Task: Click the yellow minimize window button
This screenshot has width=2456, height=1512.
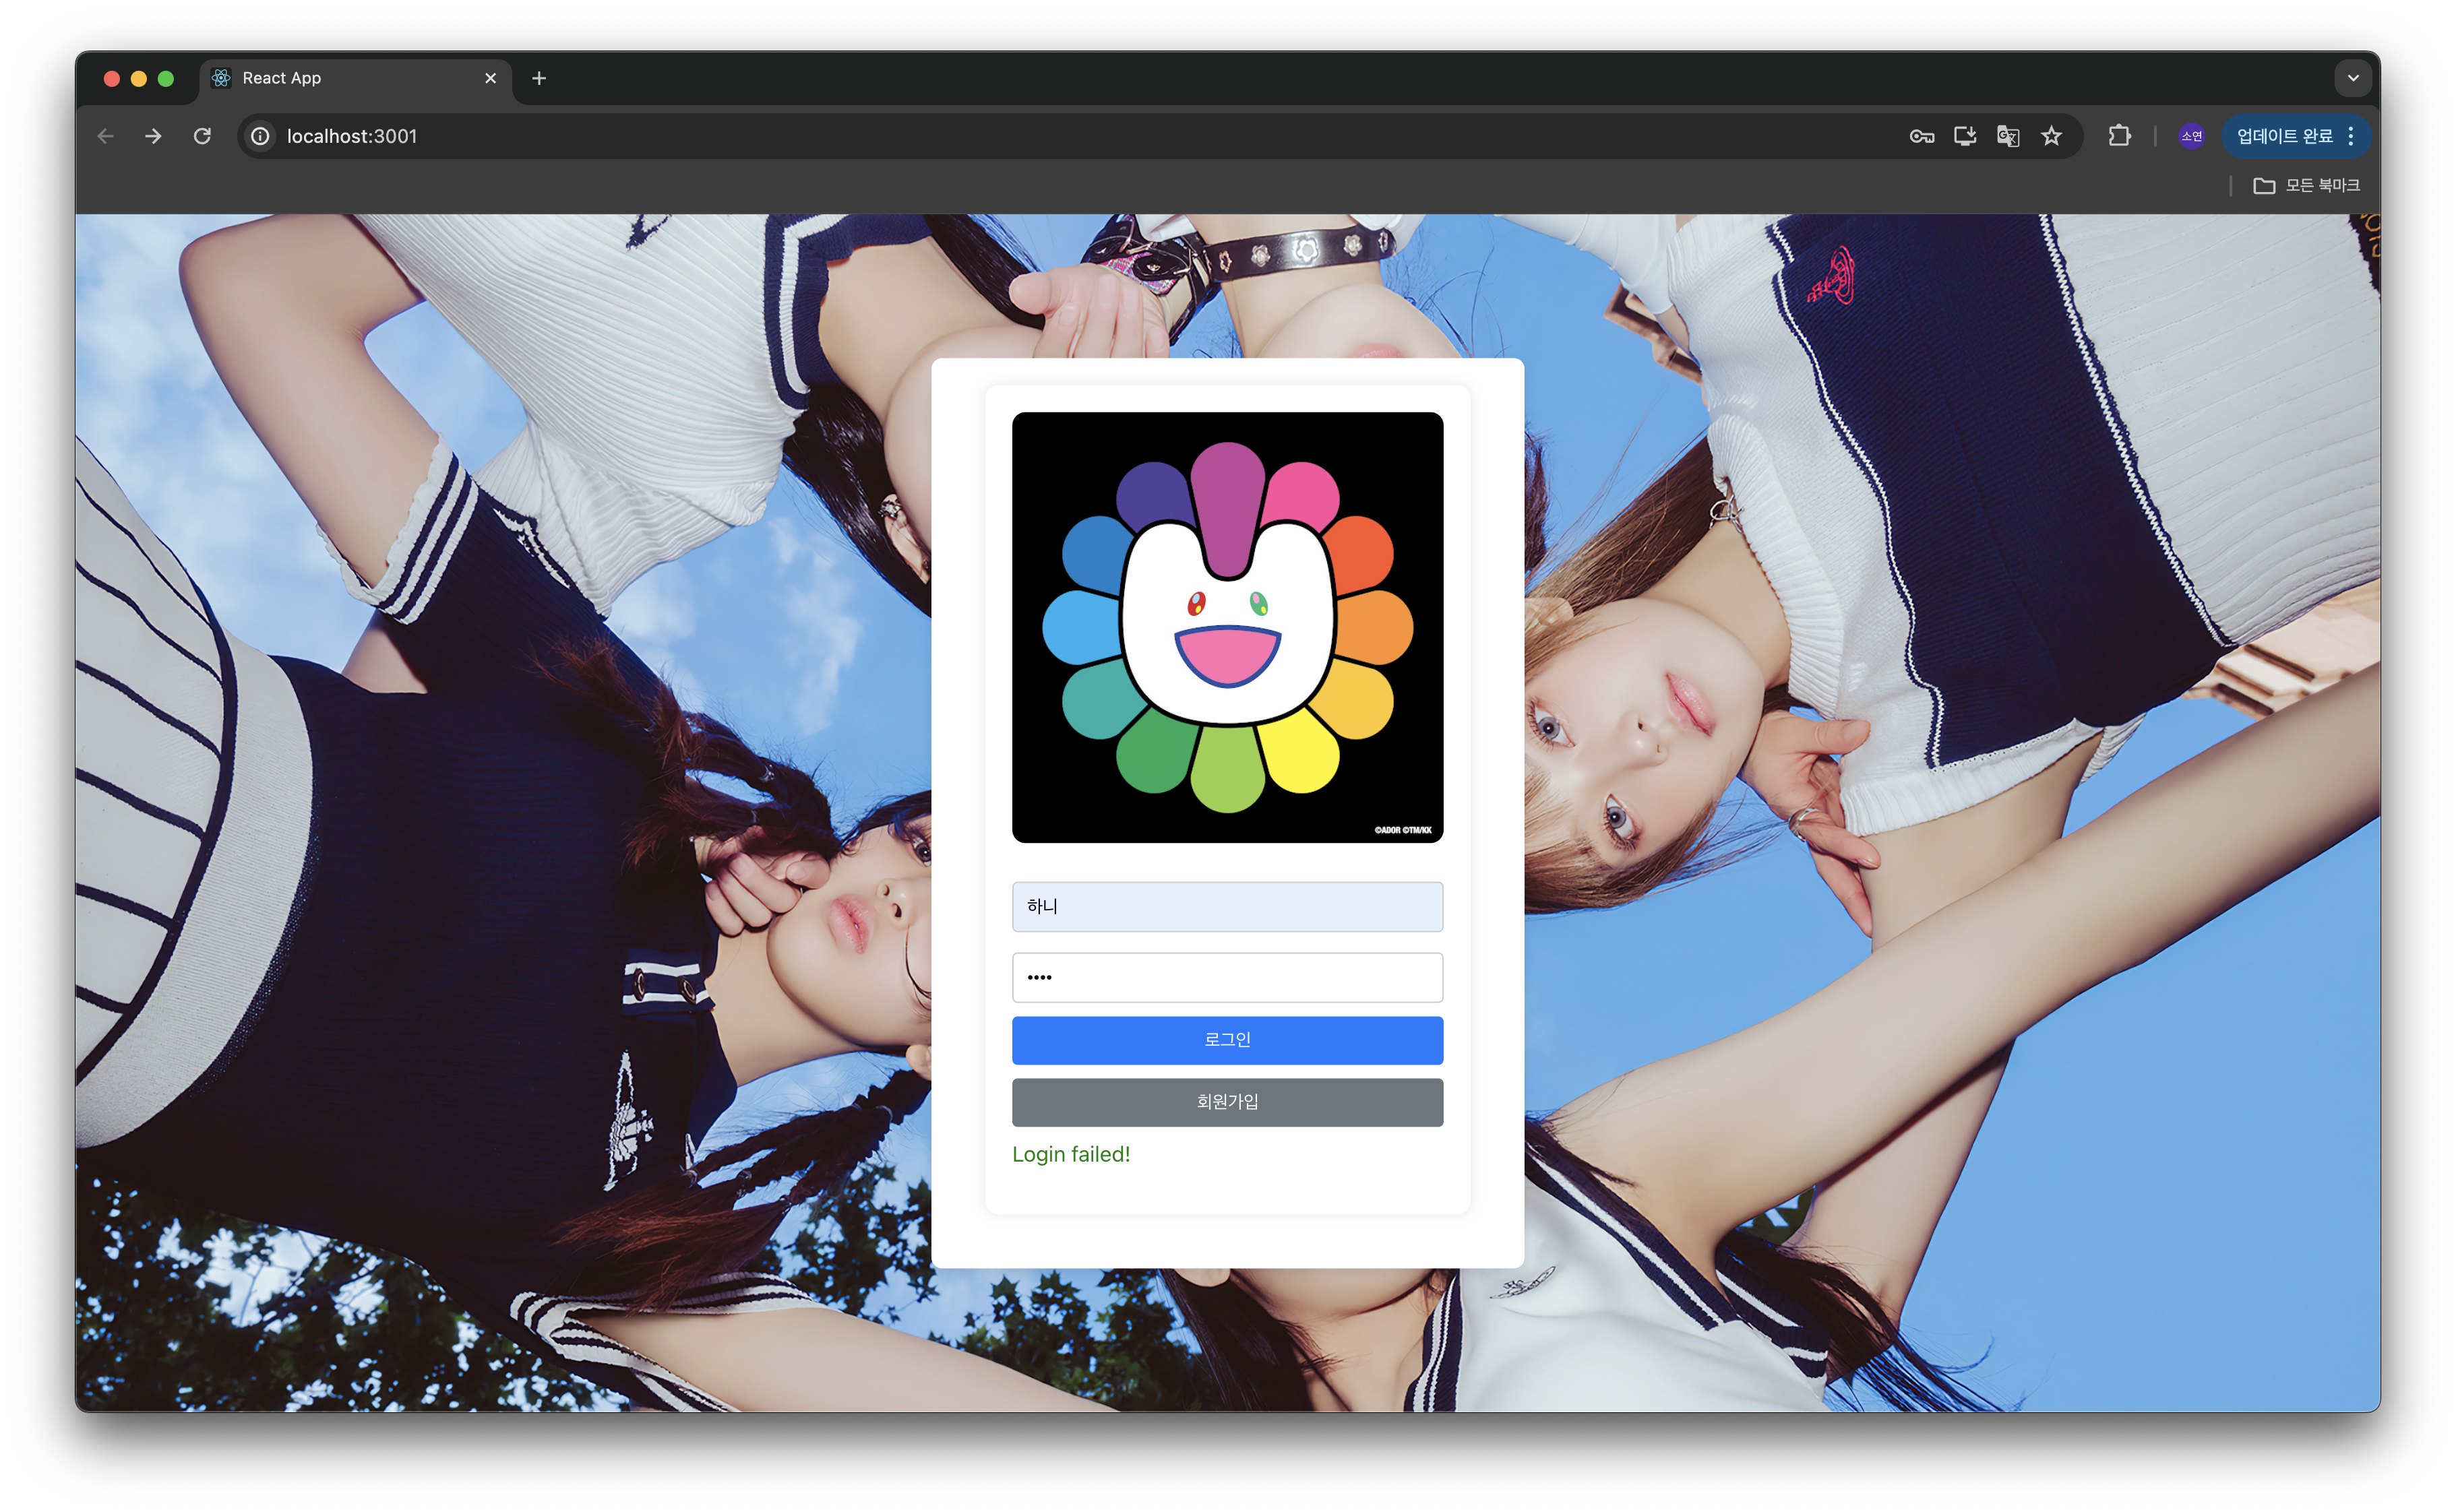Action: point(139,78)
